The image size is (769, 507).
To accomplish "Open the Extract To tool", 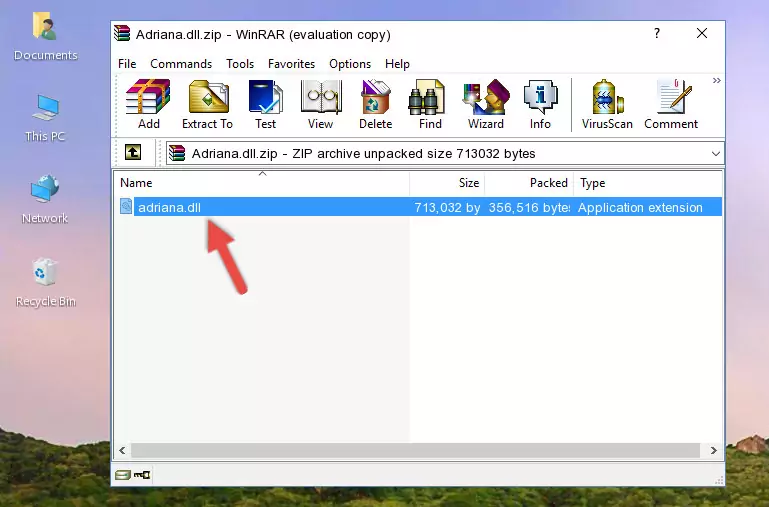I will [207, 104].
